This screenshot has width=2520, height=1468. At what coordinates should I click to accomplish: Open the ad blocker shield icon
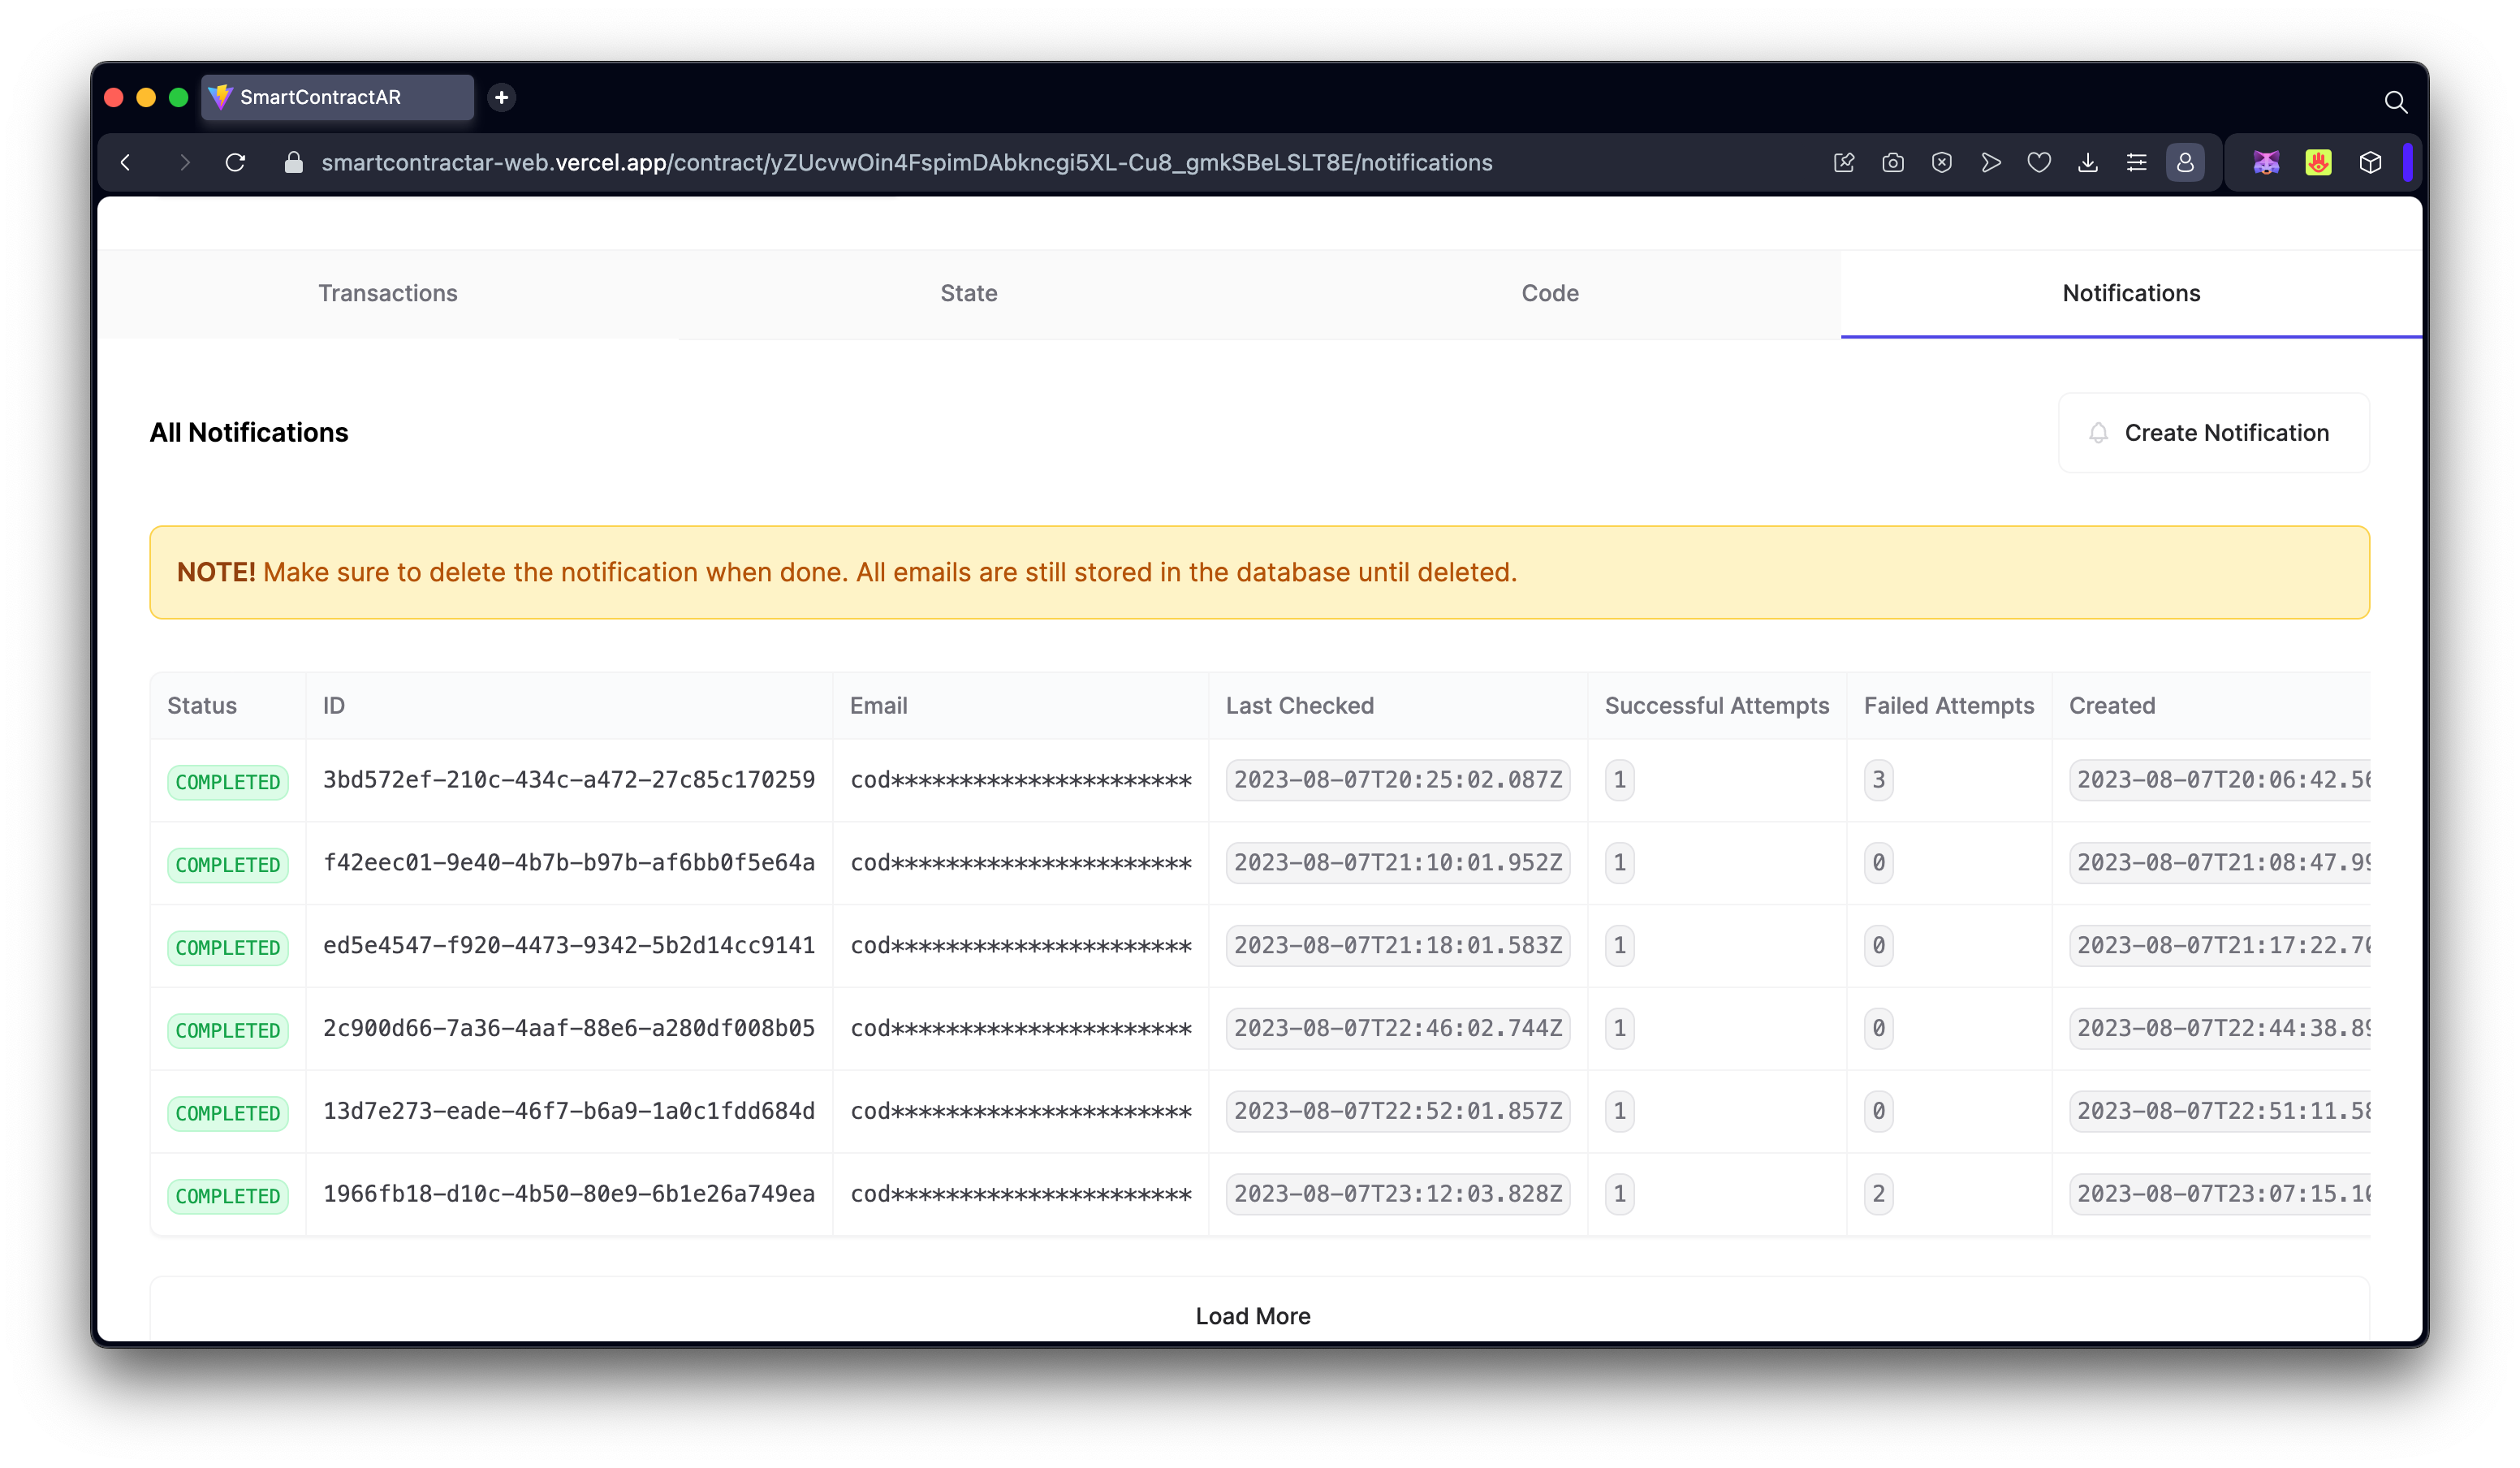pyautogui.click(x=1941, y=162)
